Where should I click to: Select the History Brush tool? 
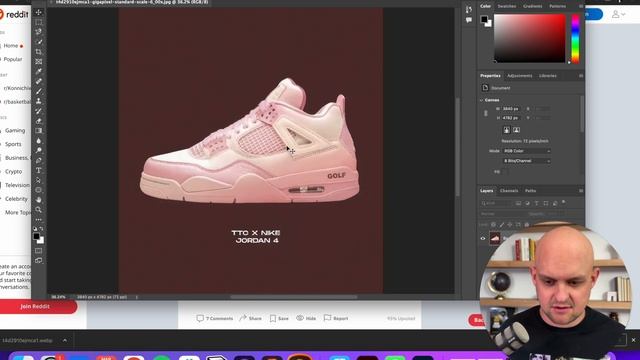39,111
